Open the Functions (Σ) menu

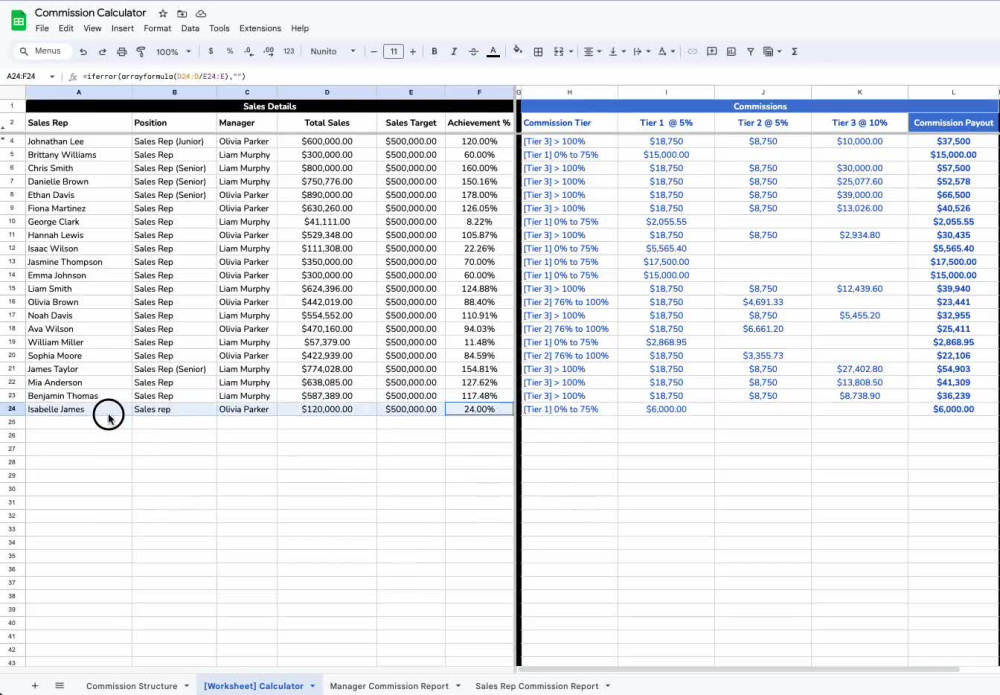(x=794, y=51)
